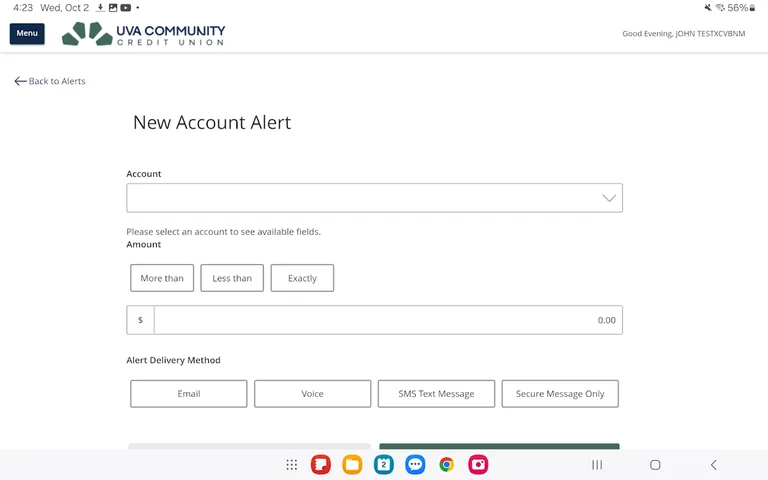Choose Voice delivery method
The width and height of the screenshot is (768, 480).
pos(312,394)
